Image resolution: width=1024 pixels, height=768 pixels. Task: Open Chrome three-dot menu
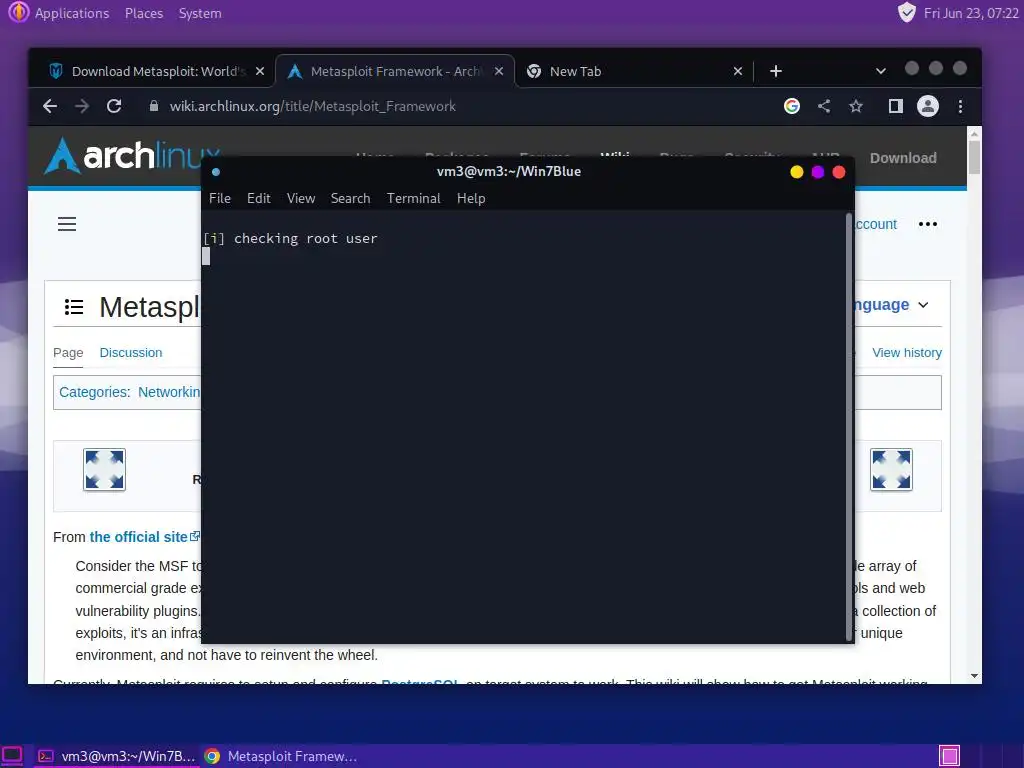[960, 106]
